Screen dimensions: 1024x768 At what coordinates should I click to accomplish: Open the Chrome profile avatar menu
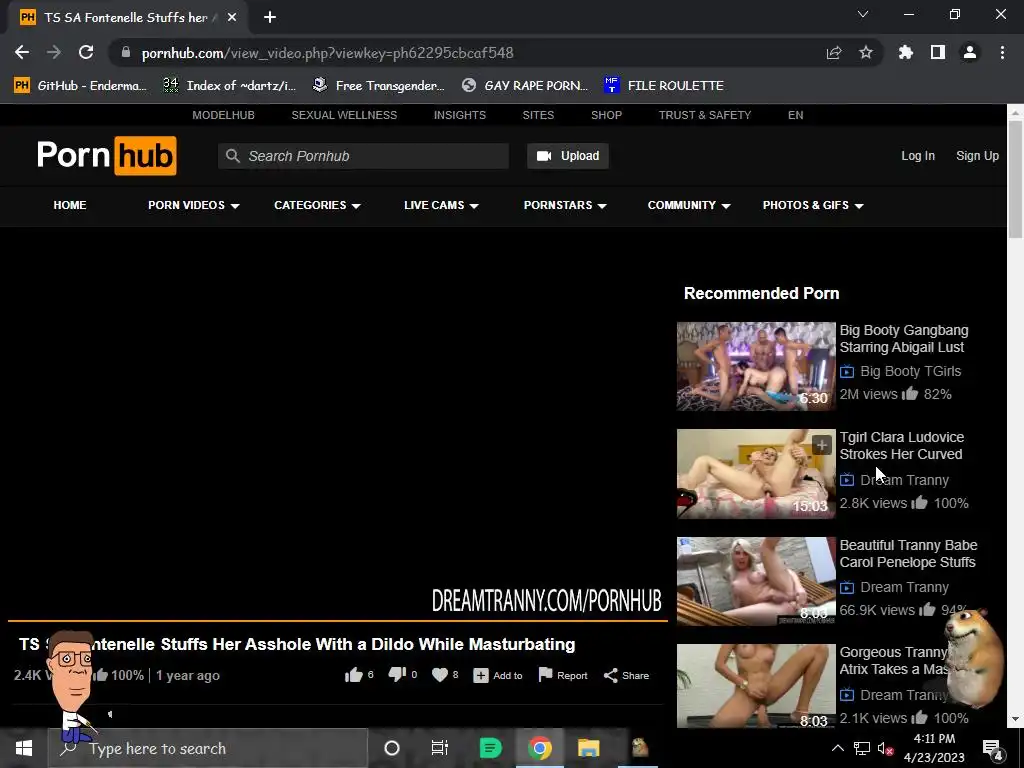970,52
